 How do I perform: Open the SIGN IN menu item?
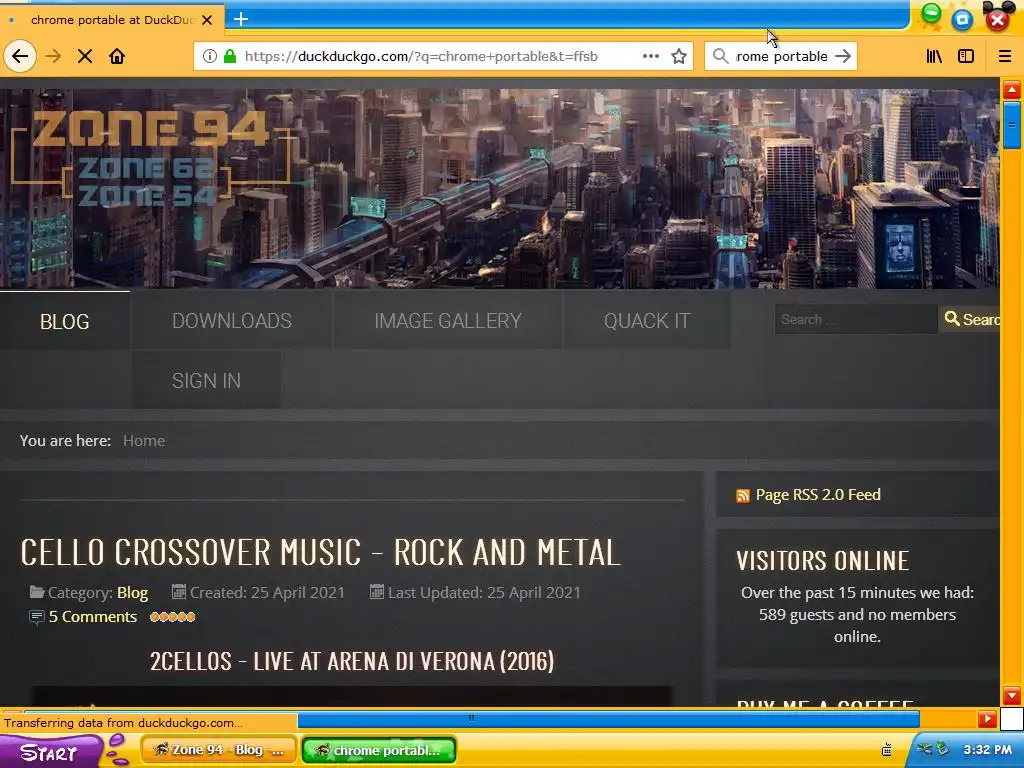point(206,381)
